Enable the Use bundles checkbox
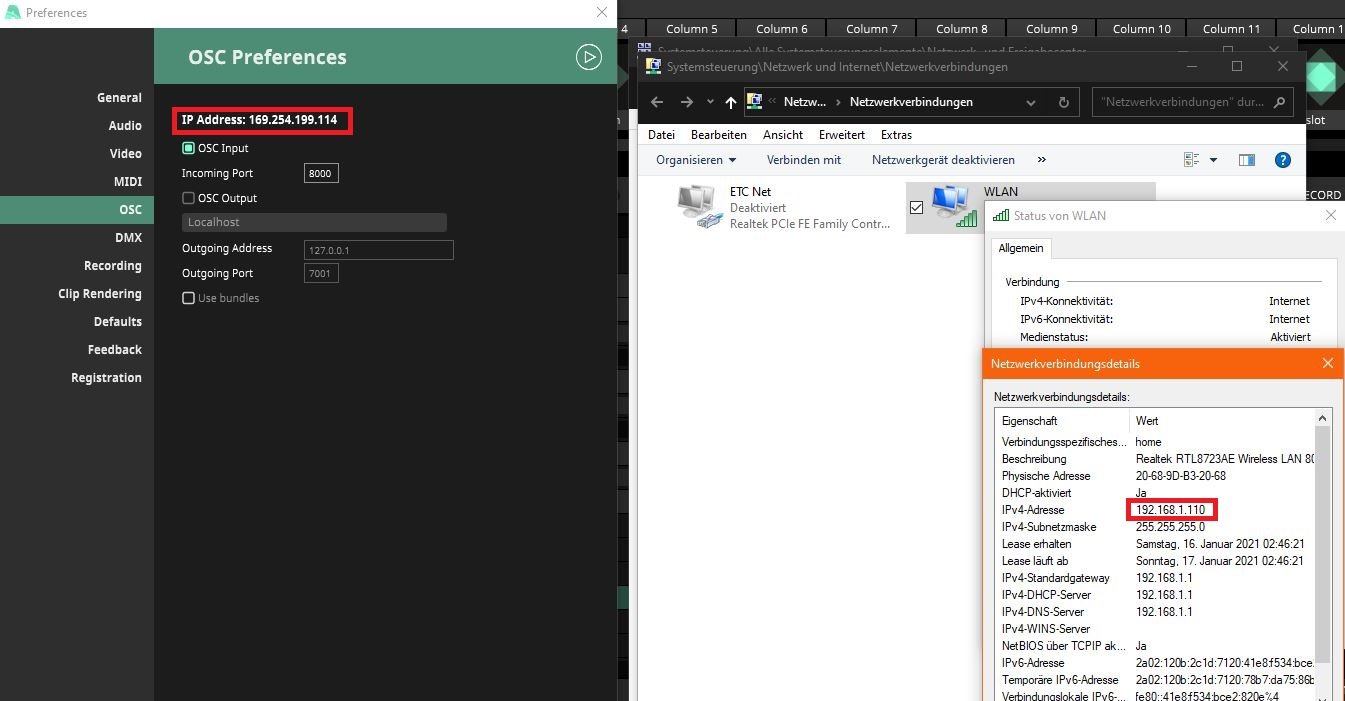 point(188,298)
